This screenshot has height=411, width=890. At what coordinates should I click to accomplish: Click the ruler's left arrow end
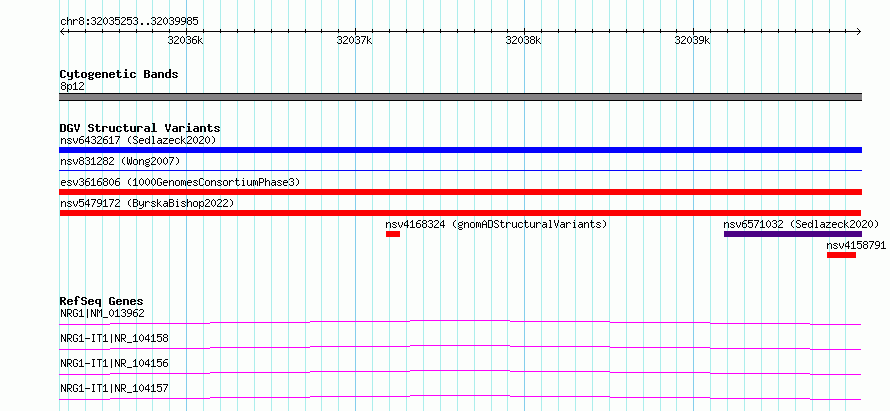tap(62, 31)
